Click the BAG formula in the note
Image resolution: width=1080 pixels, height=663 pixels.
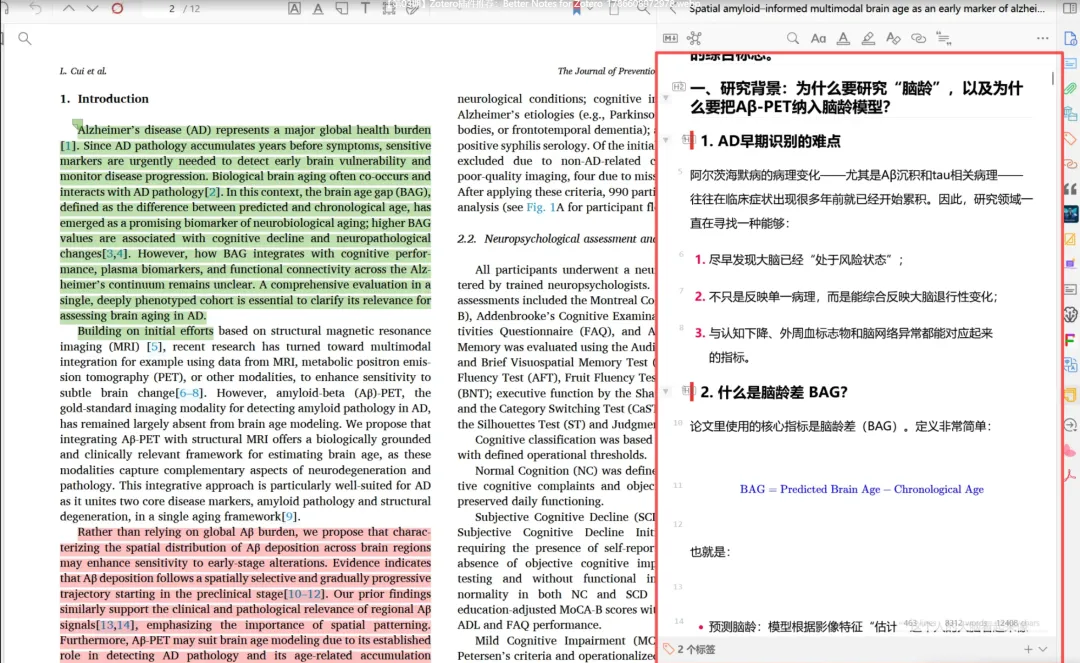click(861, 490)
